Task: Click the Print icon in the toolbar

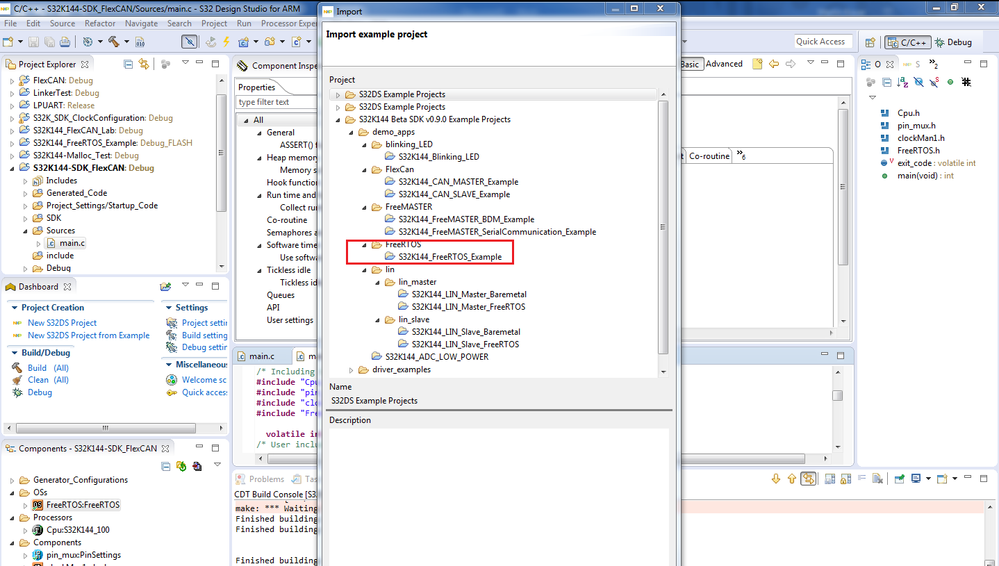Action: [65, 42]
